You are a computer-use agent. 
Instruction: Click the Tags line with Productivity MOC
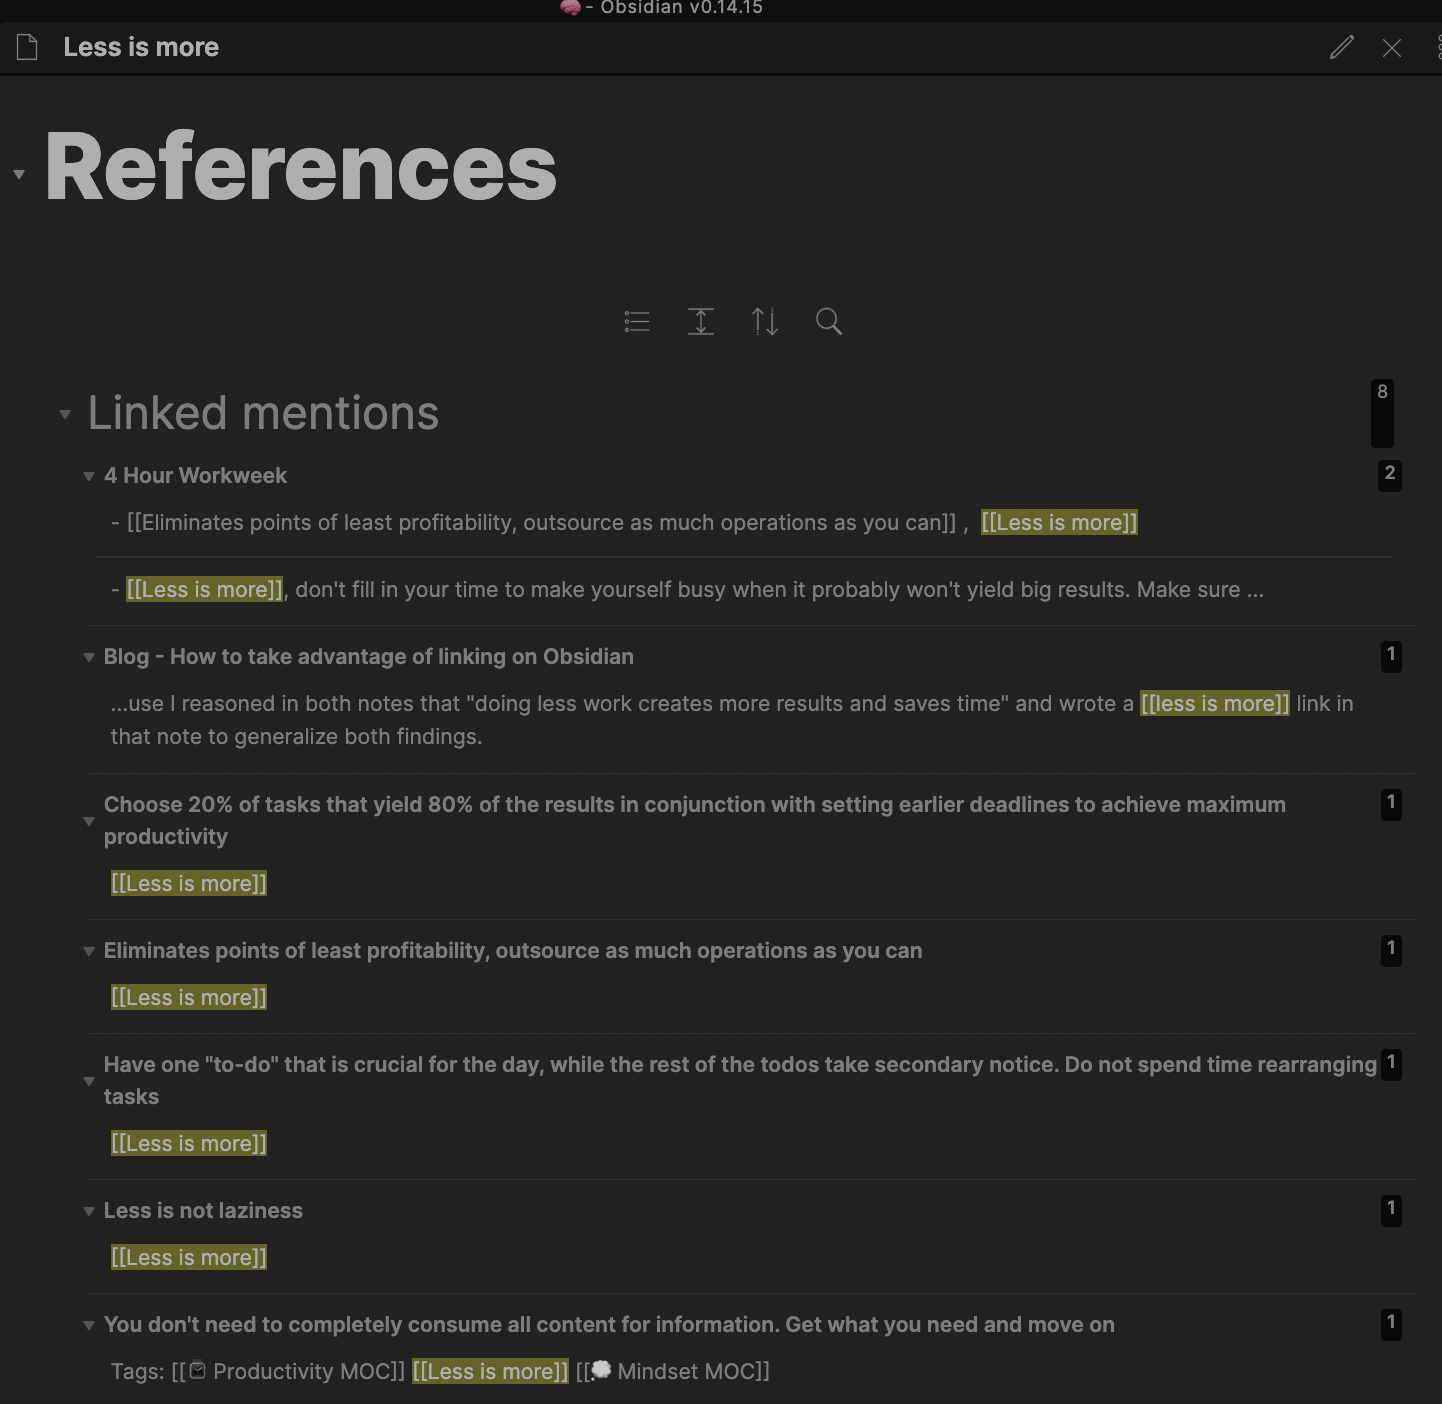[x=440, y=1372]
